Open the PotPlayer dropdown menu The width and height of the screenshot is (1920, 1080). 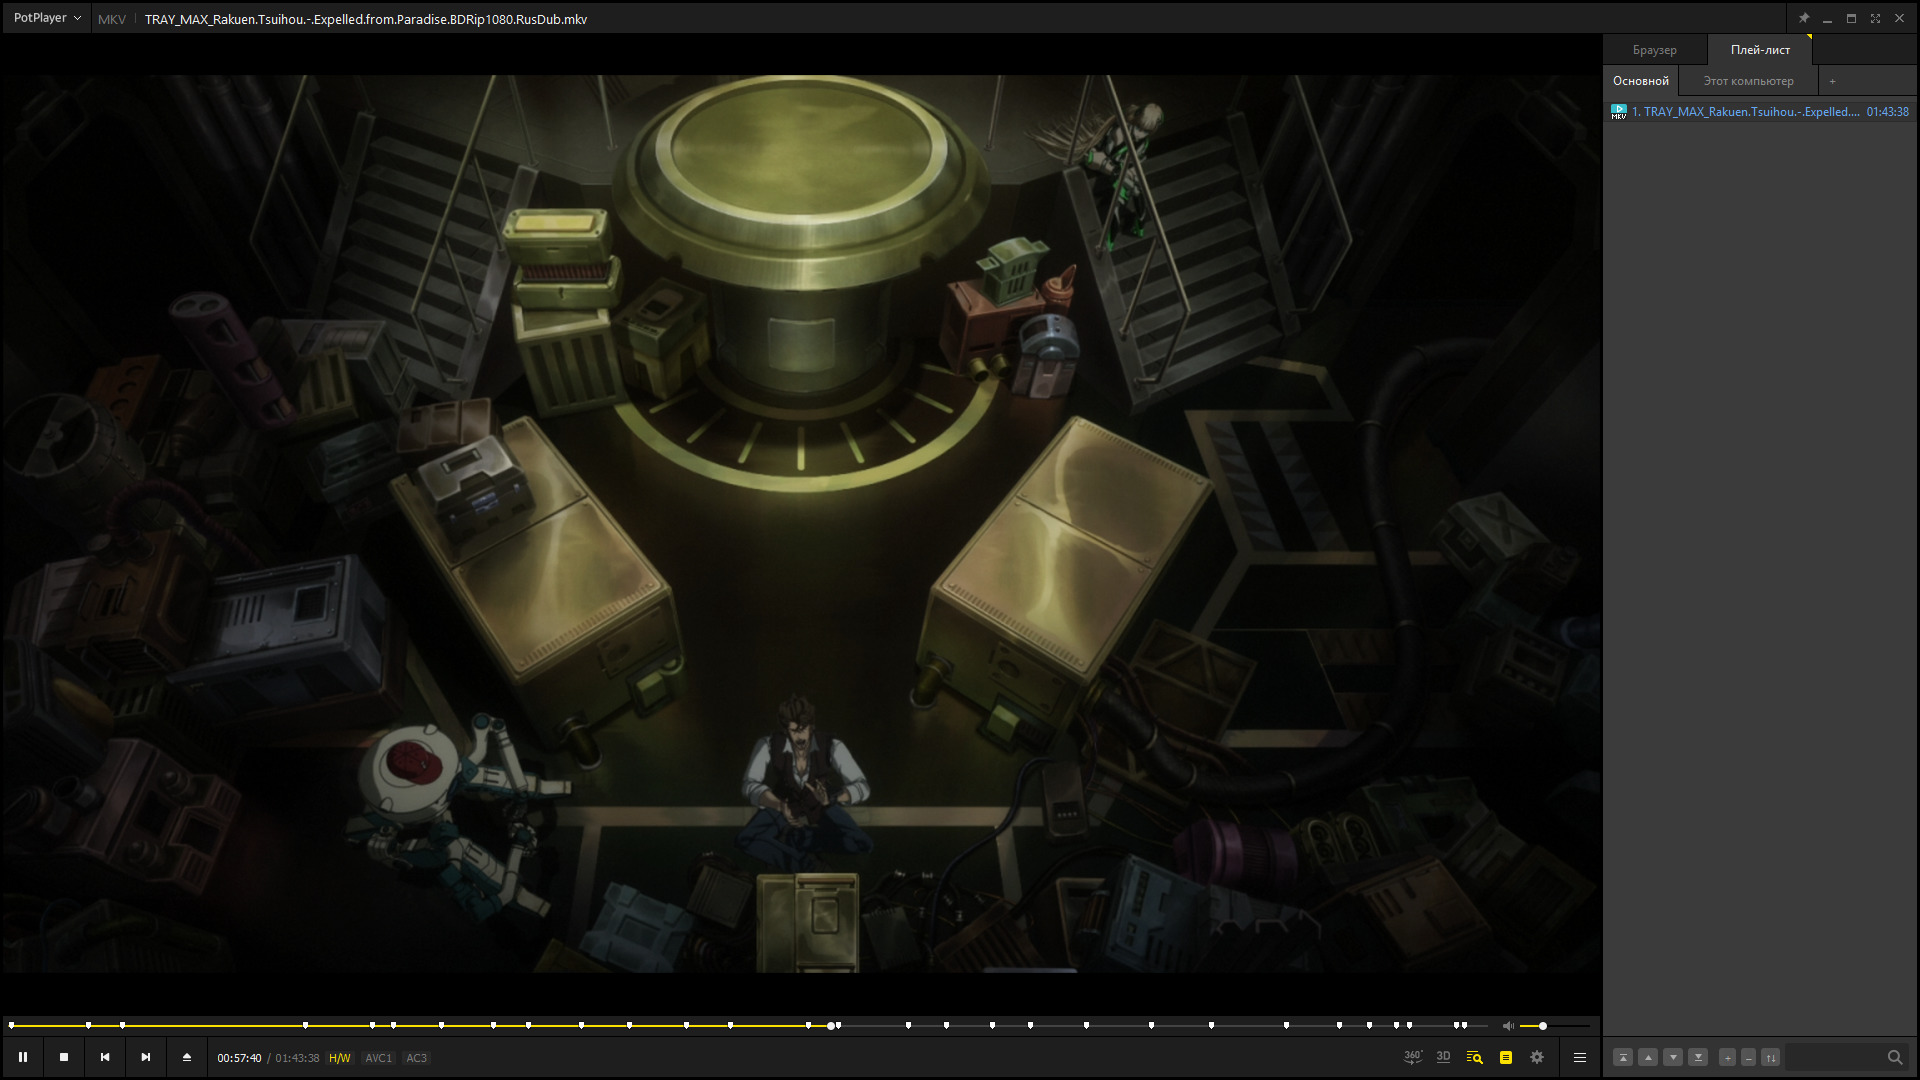coord(47,18)
